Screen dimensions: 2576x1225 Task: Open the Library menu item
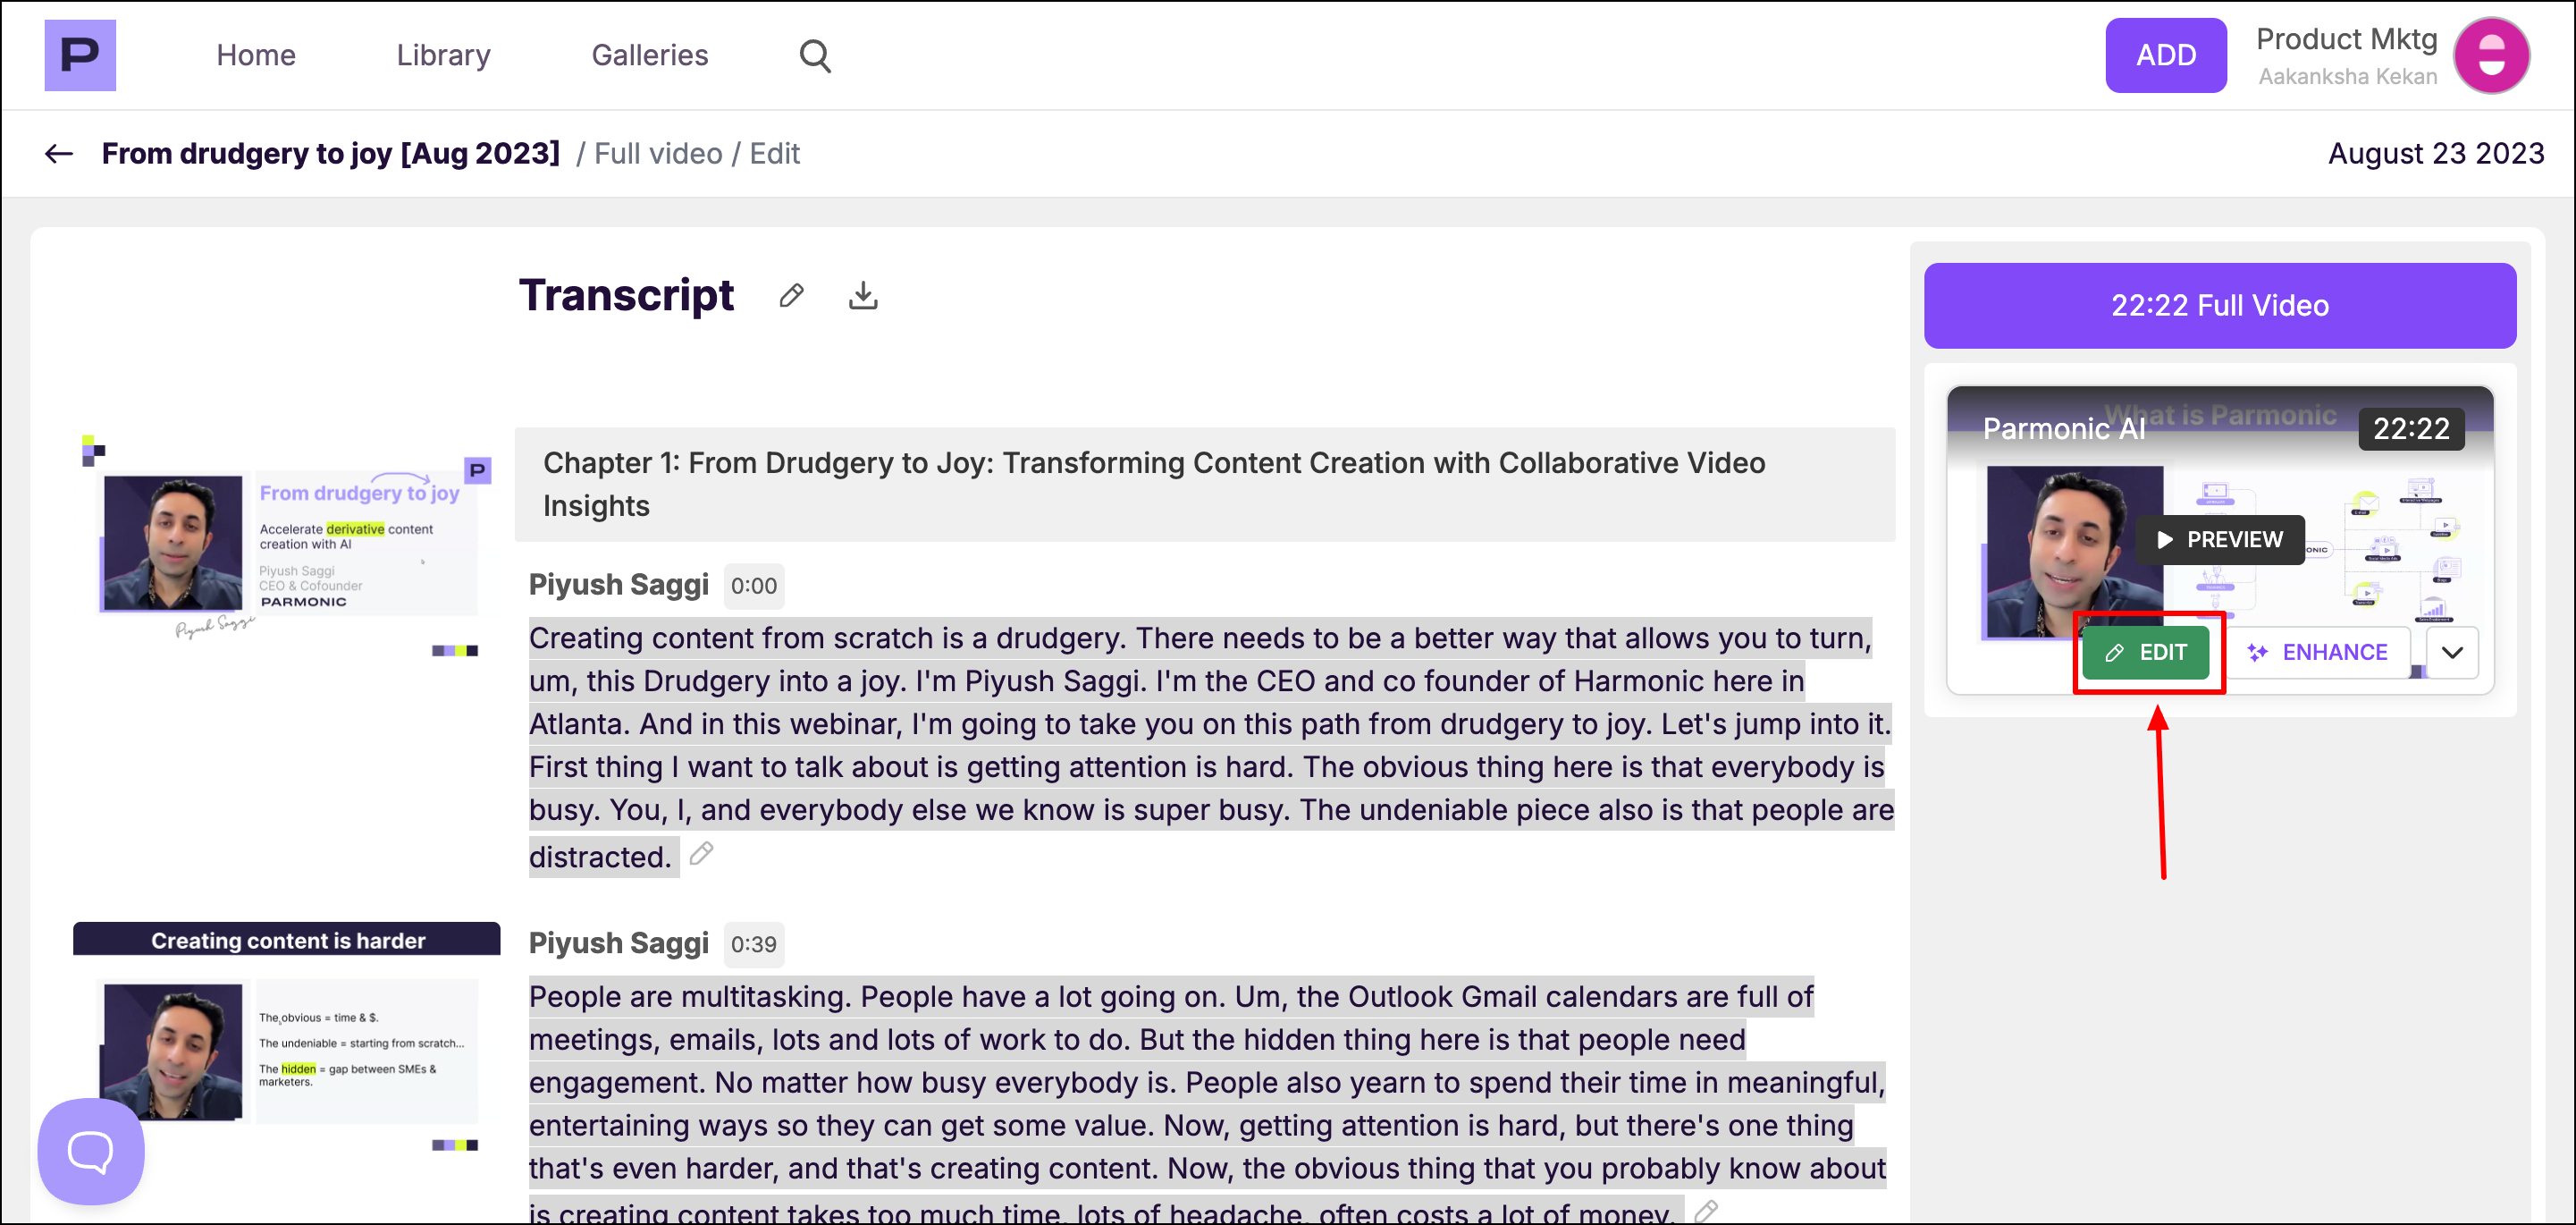pyautogui.click(x=443, y=55)
